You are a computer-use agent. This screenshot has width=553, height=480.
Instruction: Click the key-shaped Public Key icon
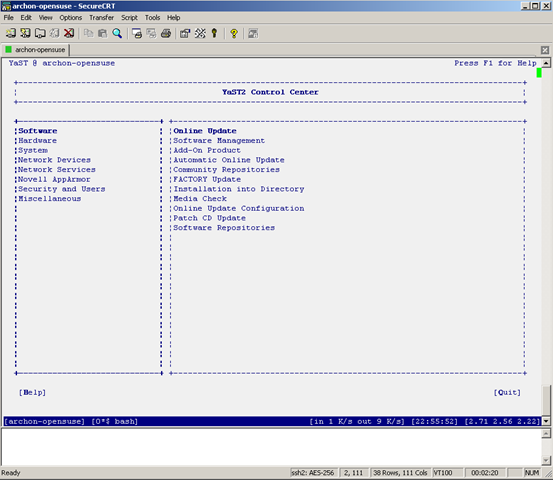tap(214, 34)
